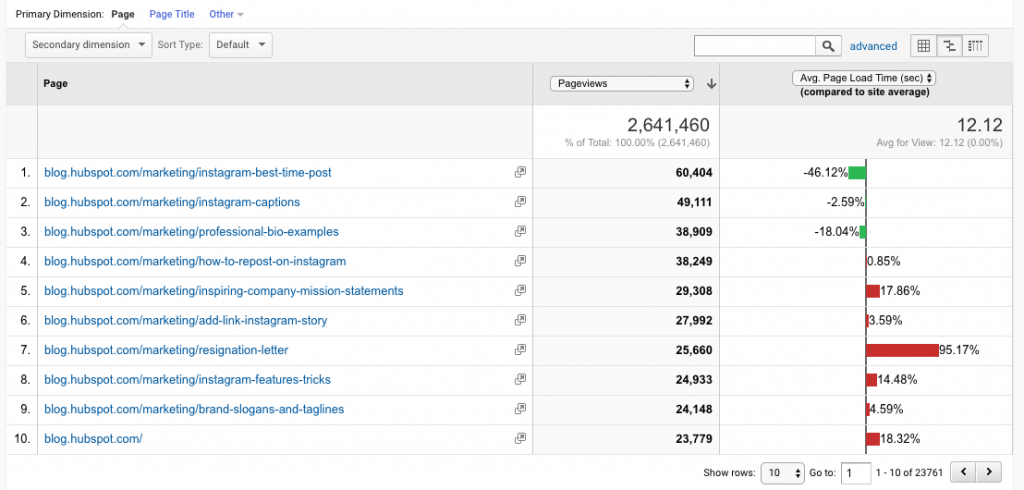Change the Show rows count dropdown

[x=782, y=472]
